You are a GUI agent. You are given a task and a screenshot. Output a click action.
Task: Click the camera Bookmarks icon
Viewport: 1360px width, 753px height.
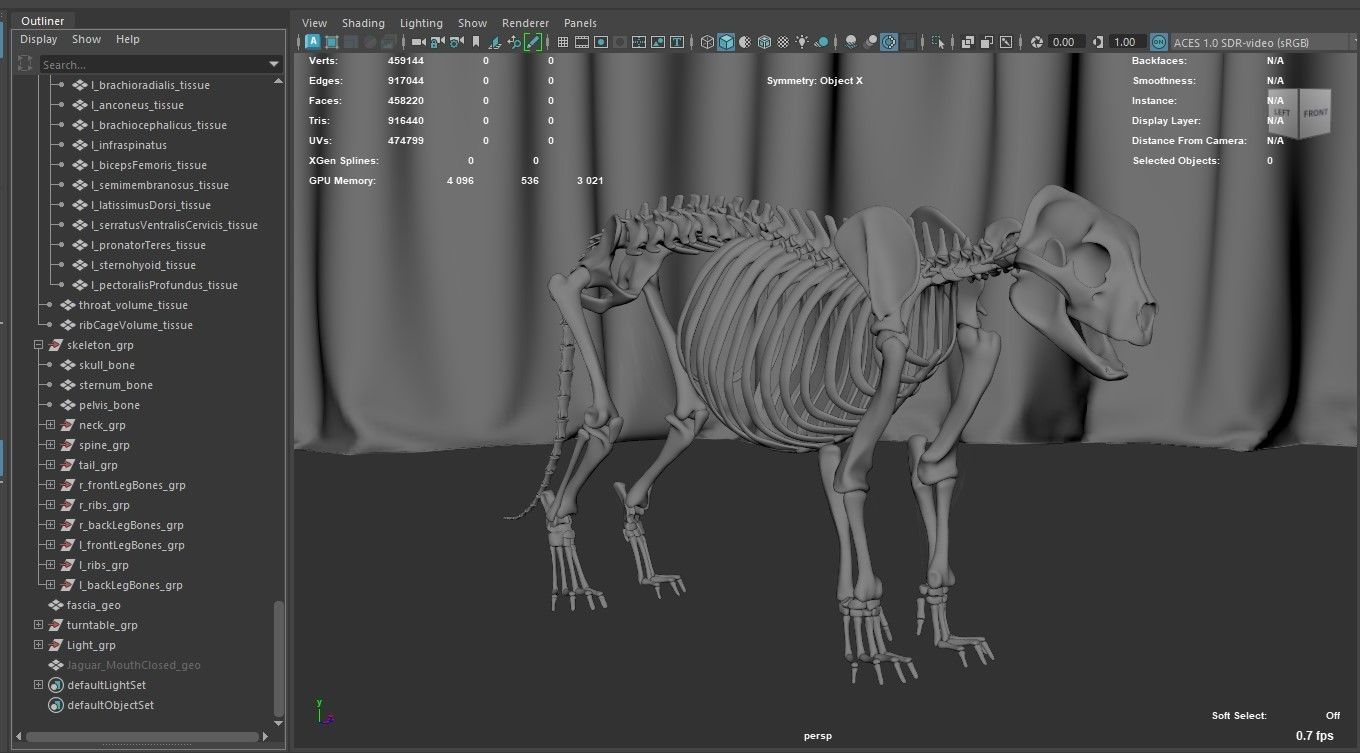coord(476,42)
